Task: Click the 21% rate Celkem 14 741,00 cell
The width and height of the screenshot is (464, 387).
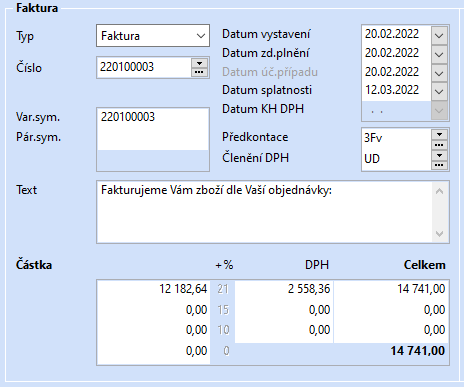Action: pyautogui.click(x=391, y=289)
